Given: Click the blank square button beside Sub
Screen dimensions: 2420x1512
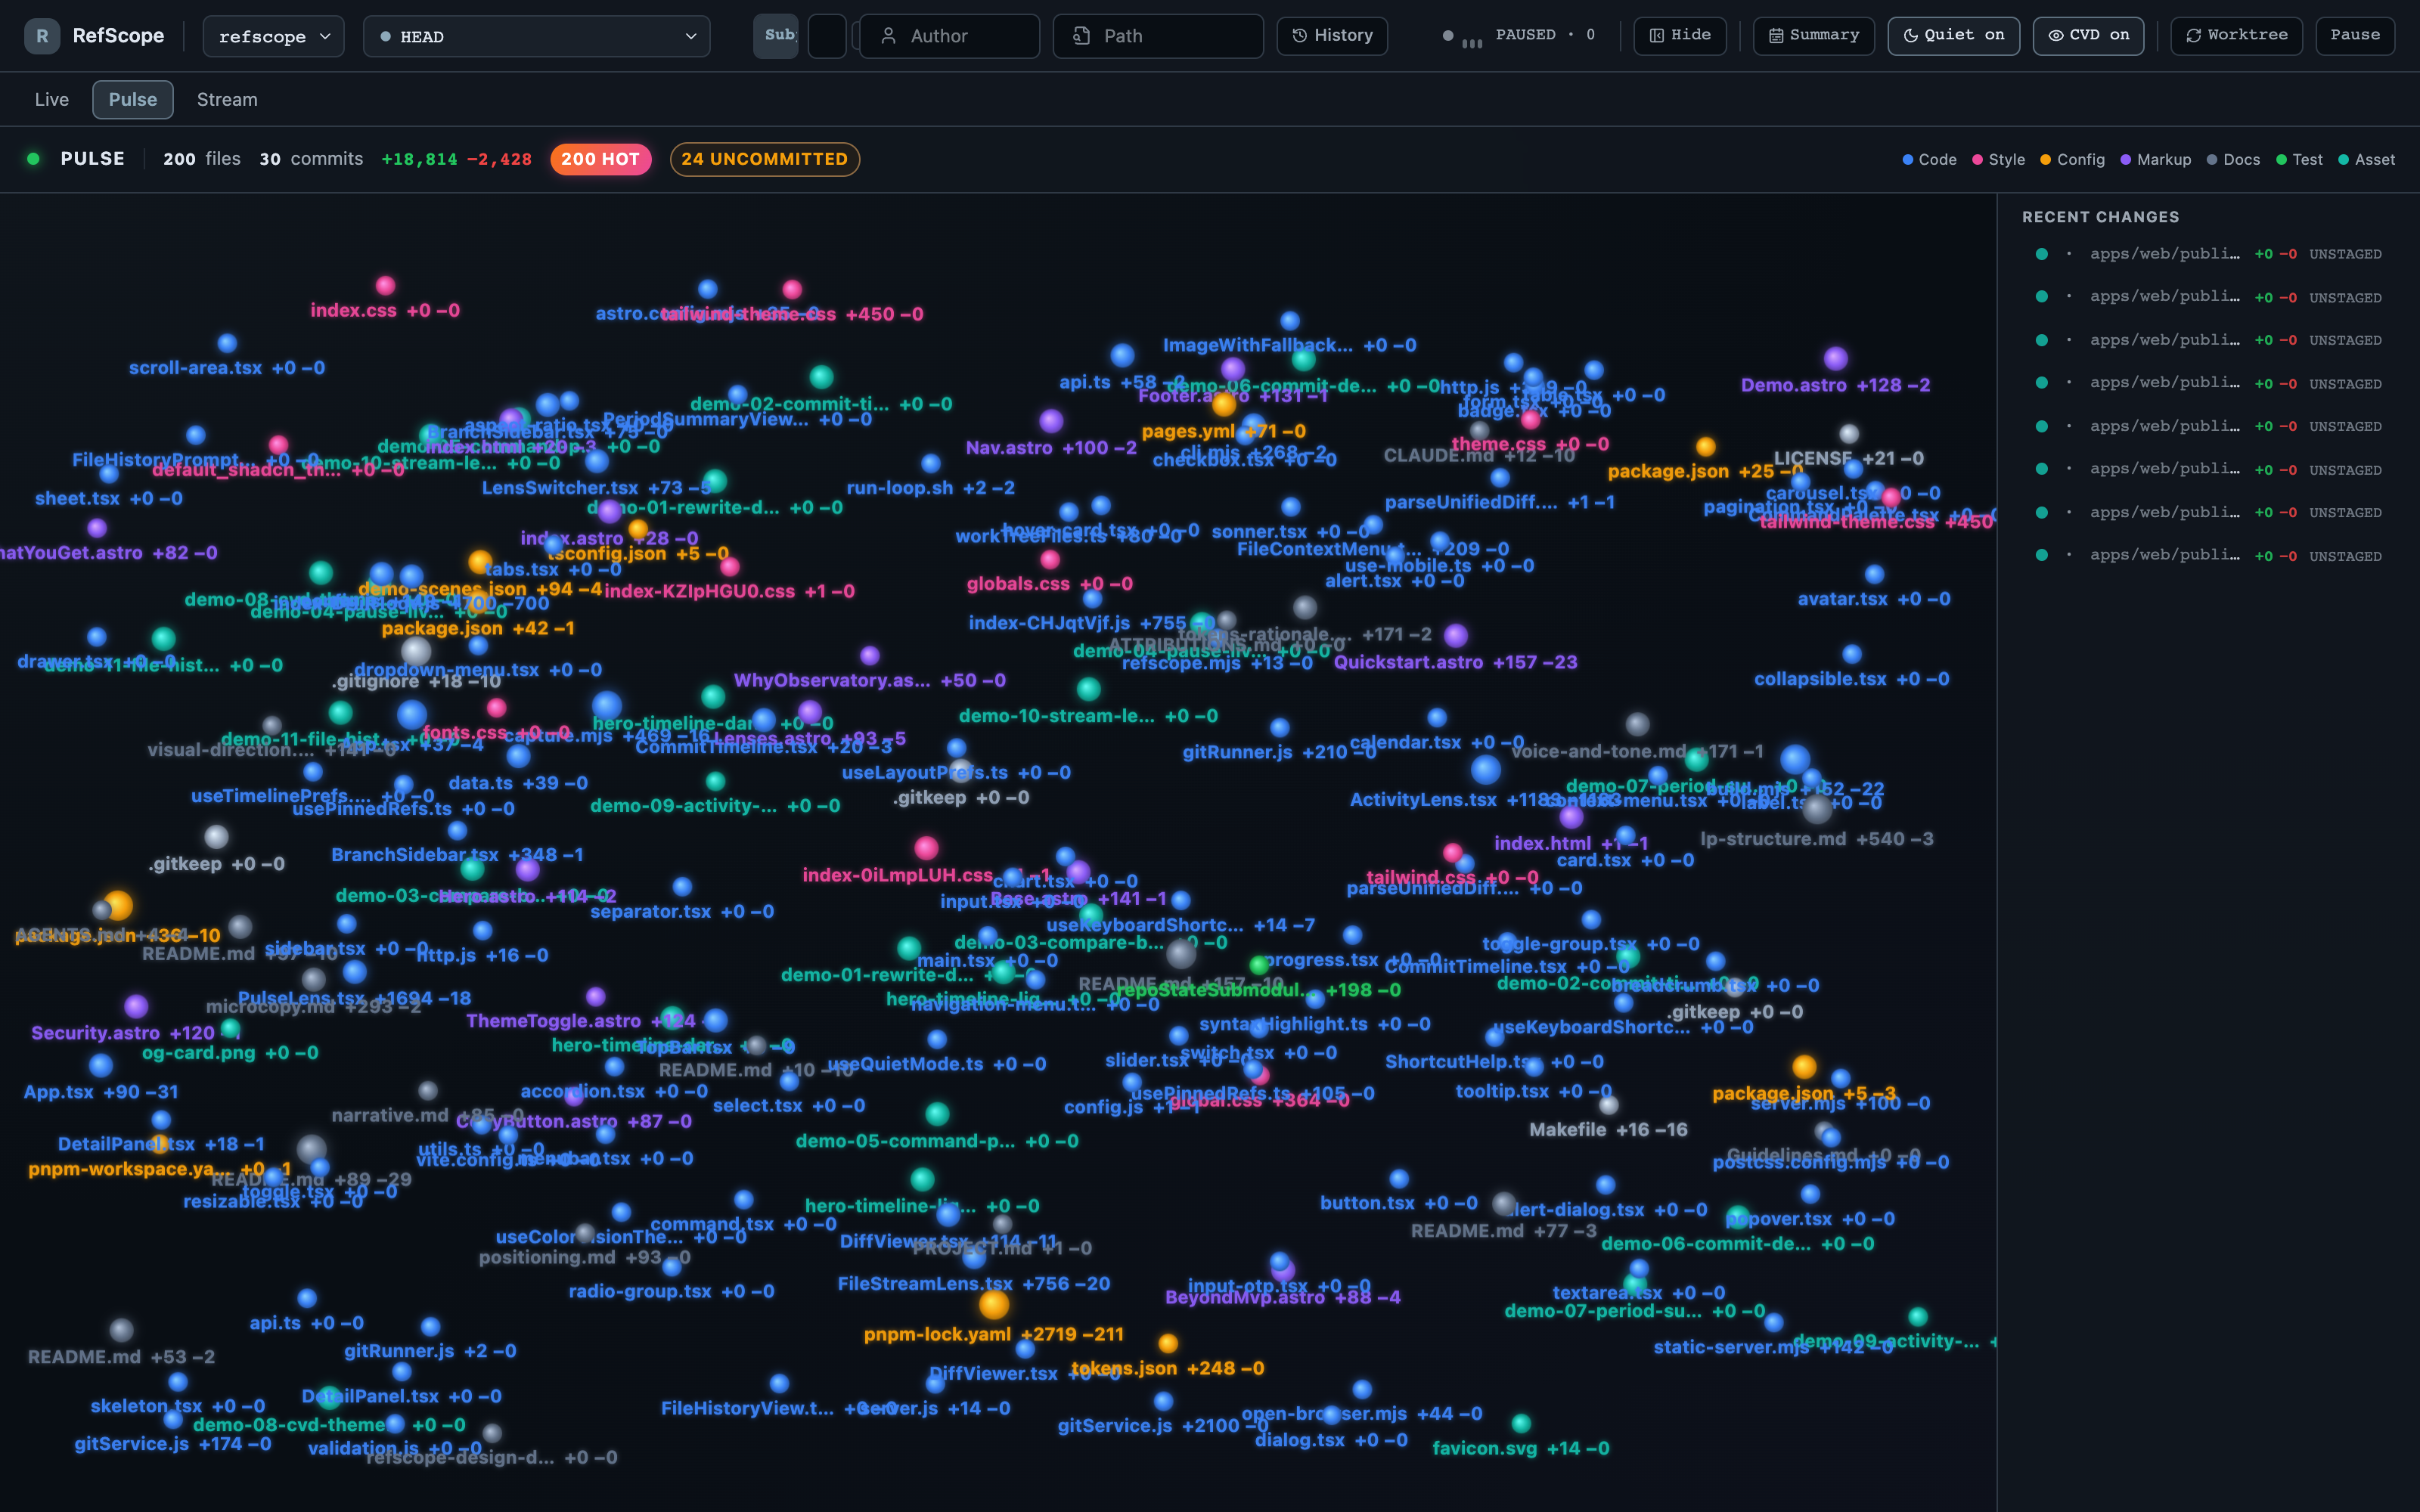Looking at the screenshot, I should 827,36.
